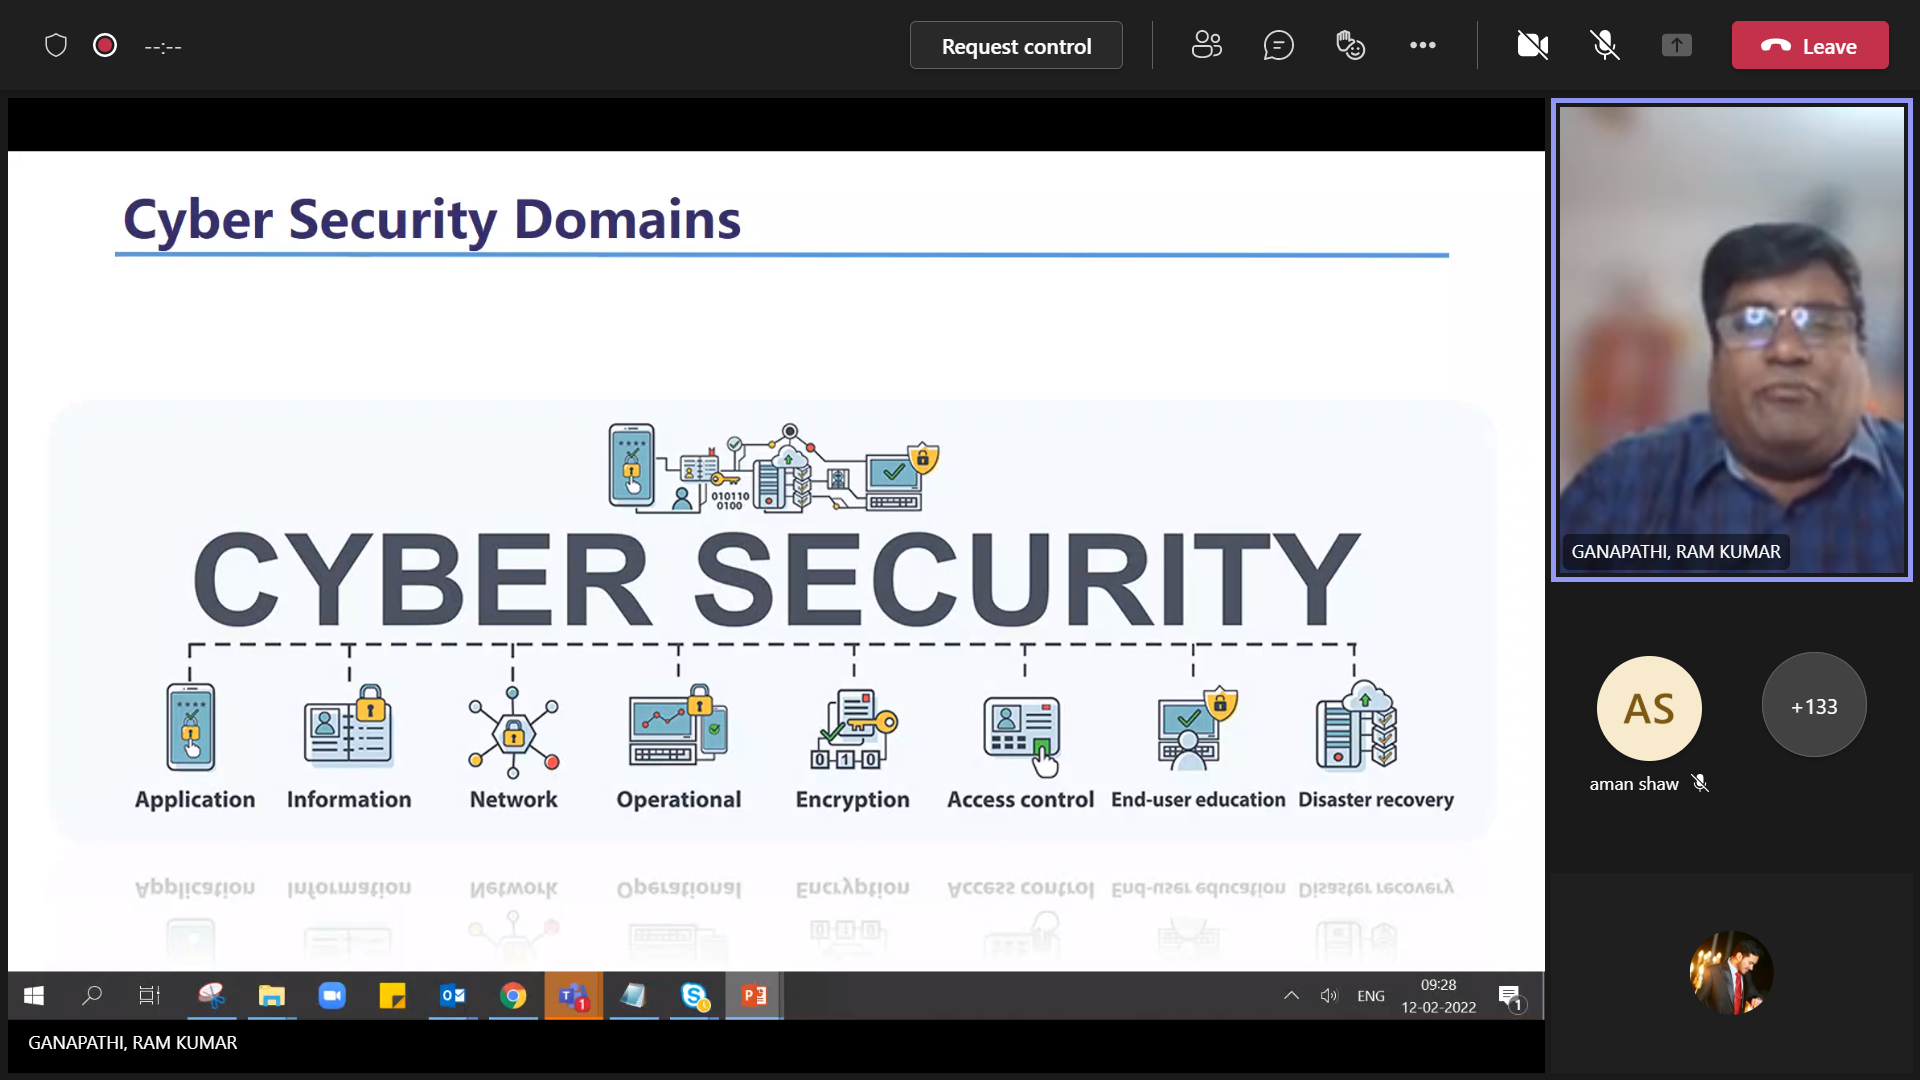Leave the meeting

1810,46
